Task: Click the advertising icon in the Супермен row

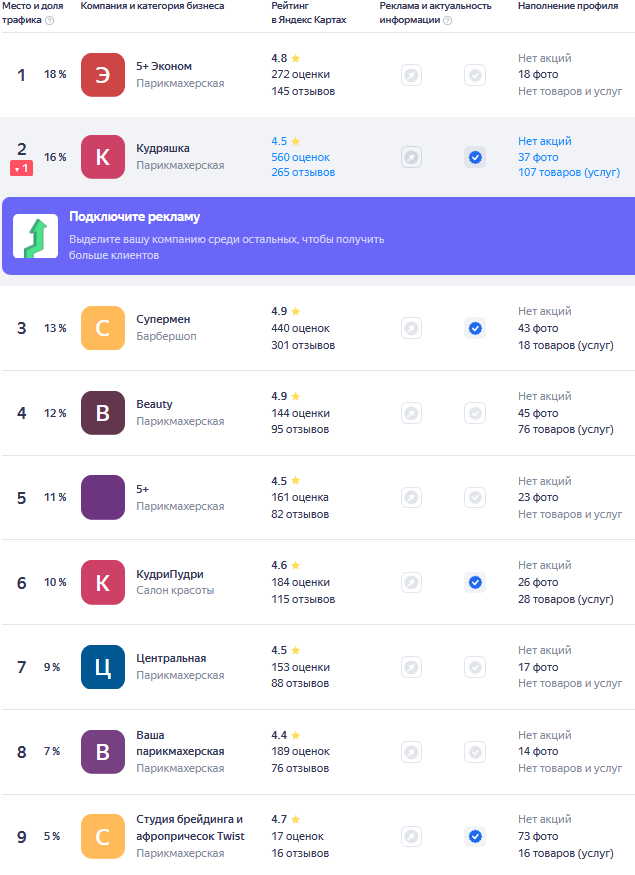Action: coord(411,328)
